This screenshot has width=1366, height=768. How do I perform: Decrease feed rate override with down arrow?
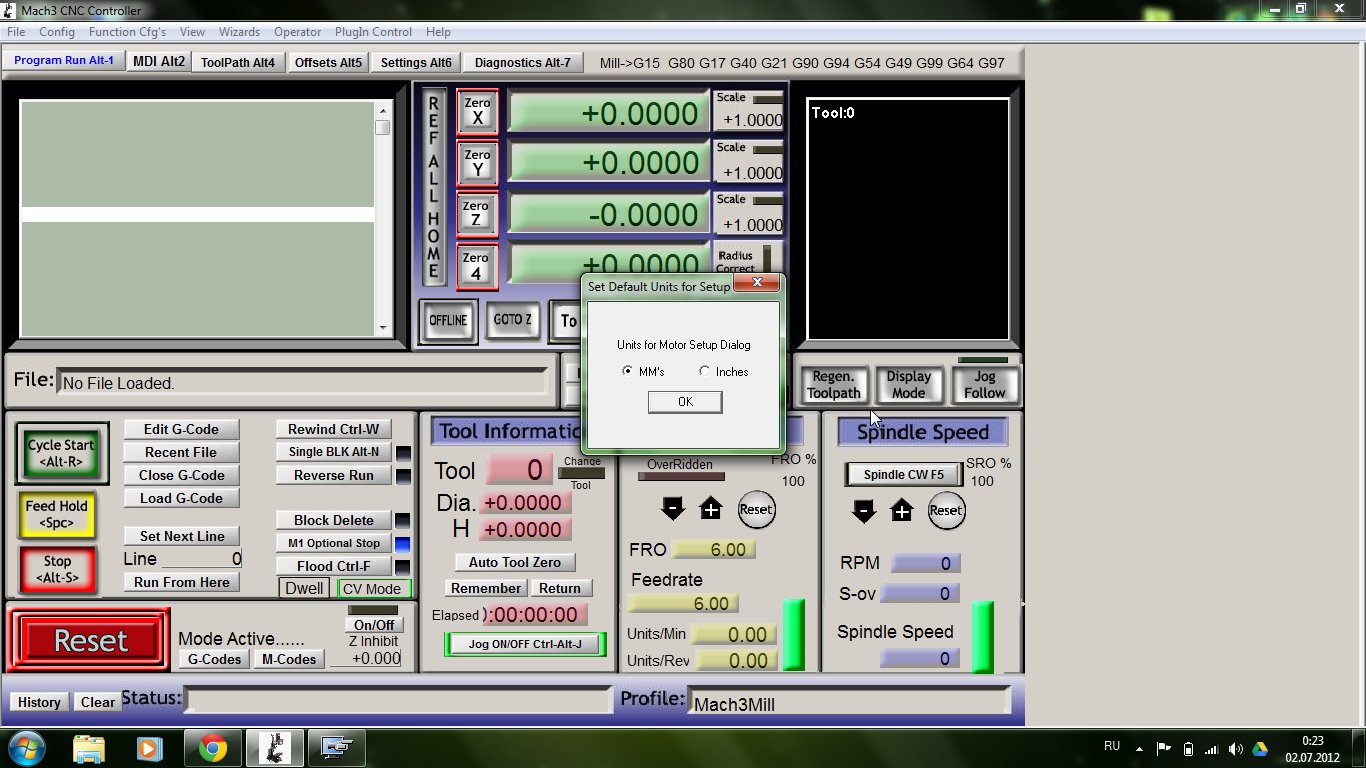(x=673, y=510)
